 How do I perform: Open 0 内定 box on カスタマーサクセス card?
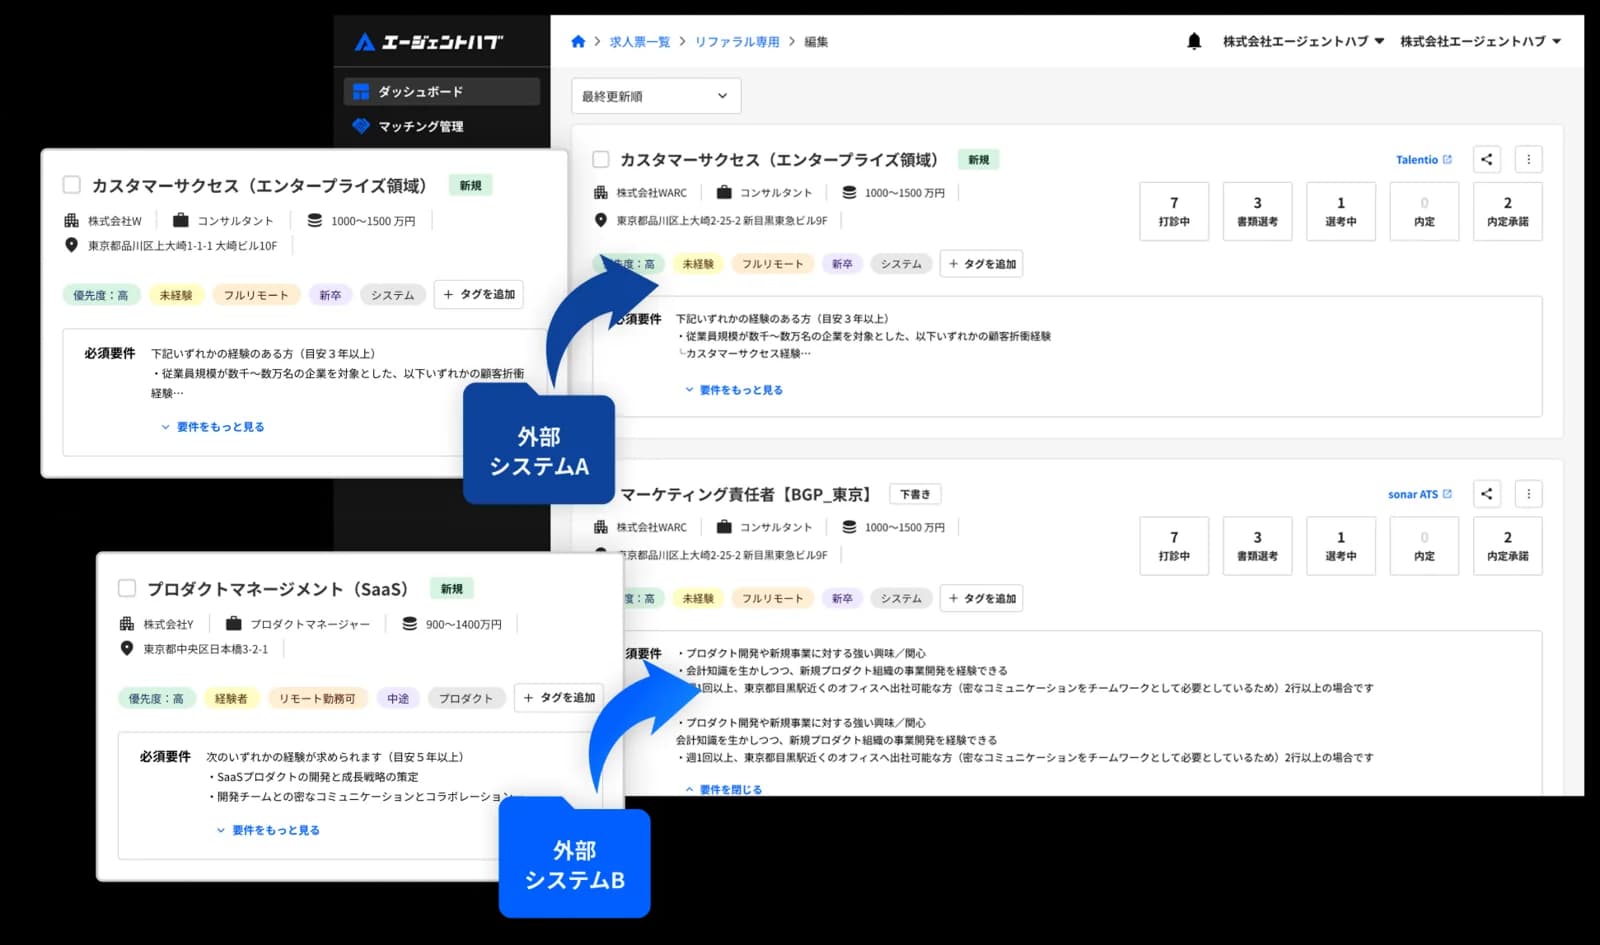point(1424,211)
